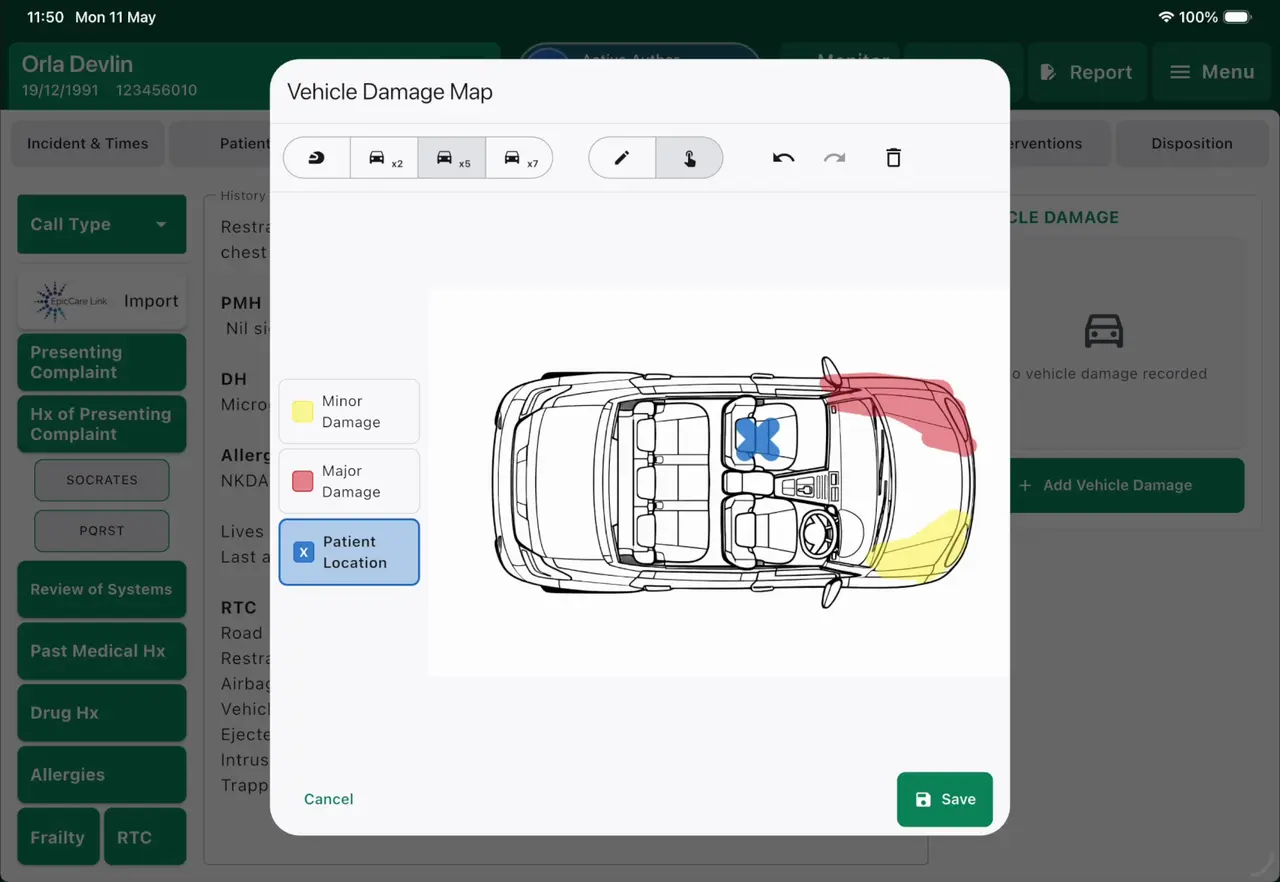Open the main Menu

(x=1212, y=72)
